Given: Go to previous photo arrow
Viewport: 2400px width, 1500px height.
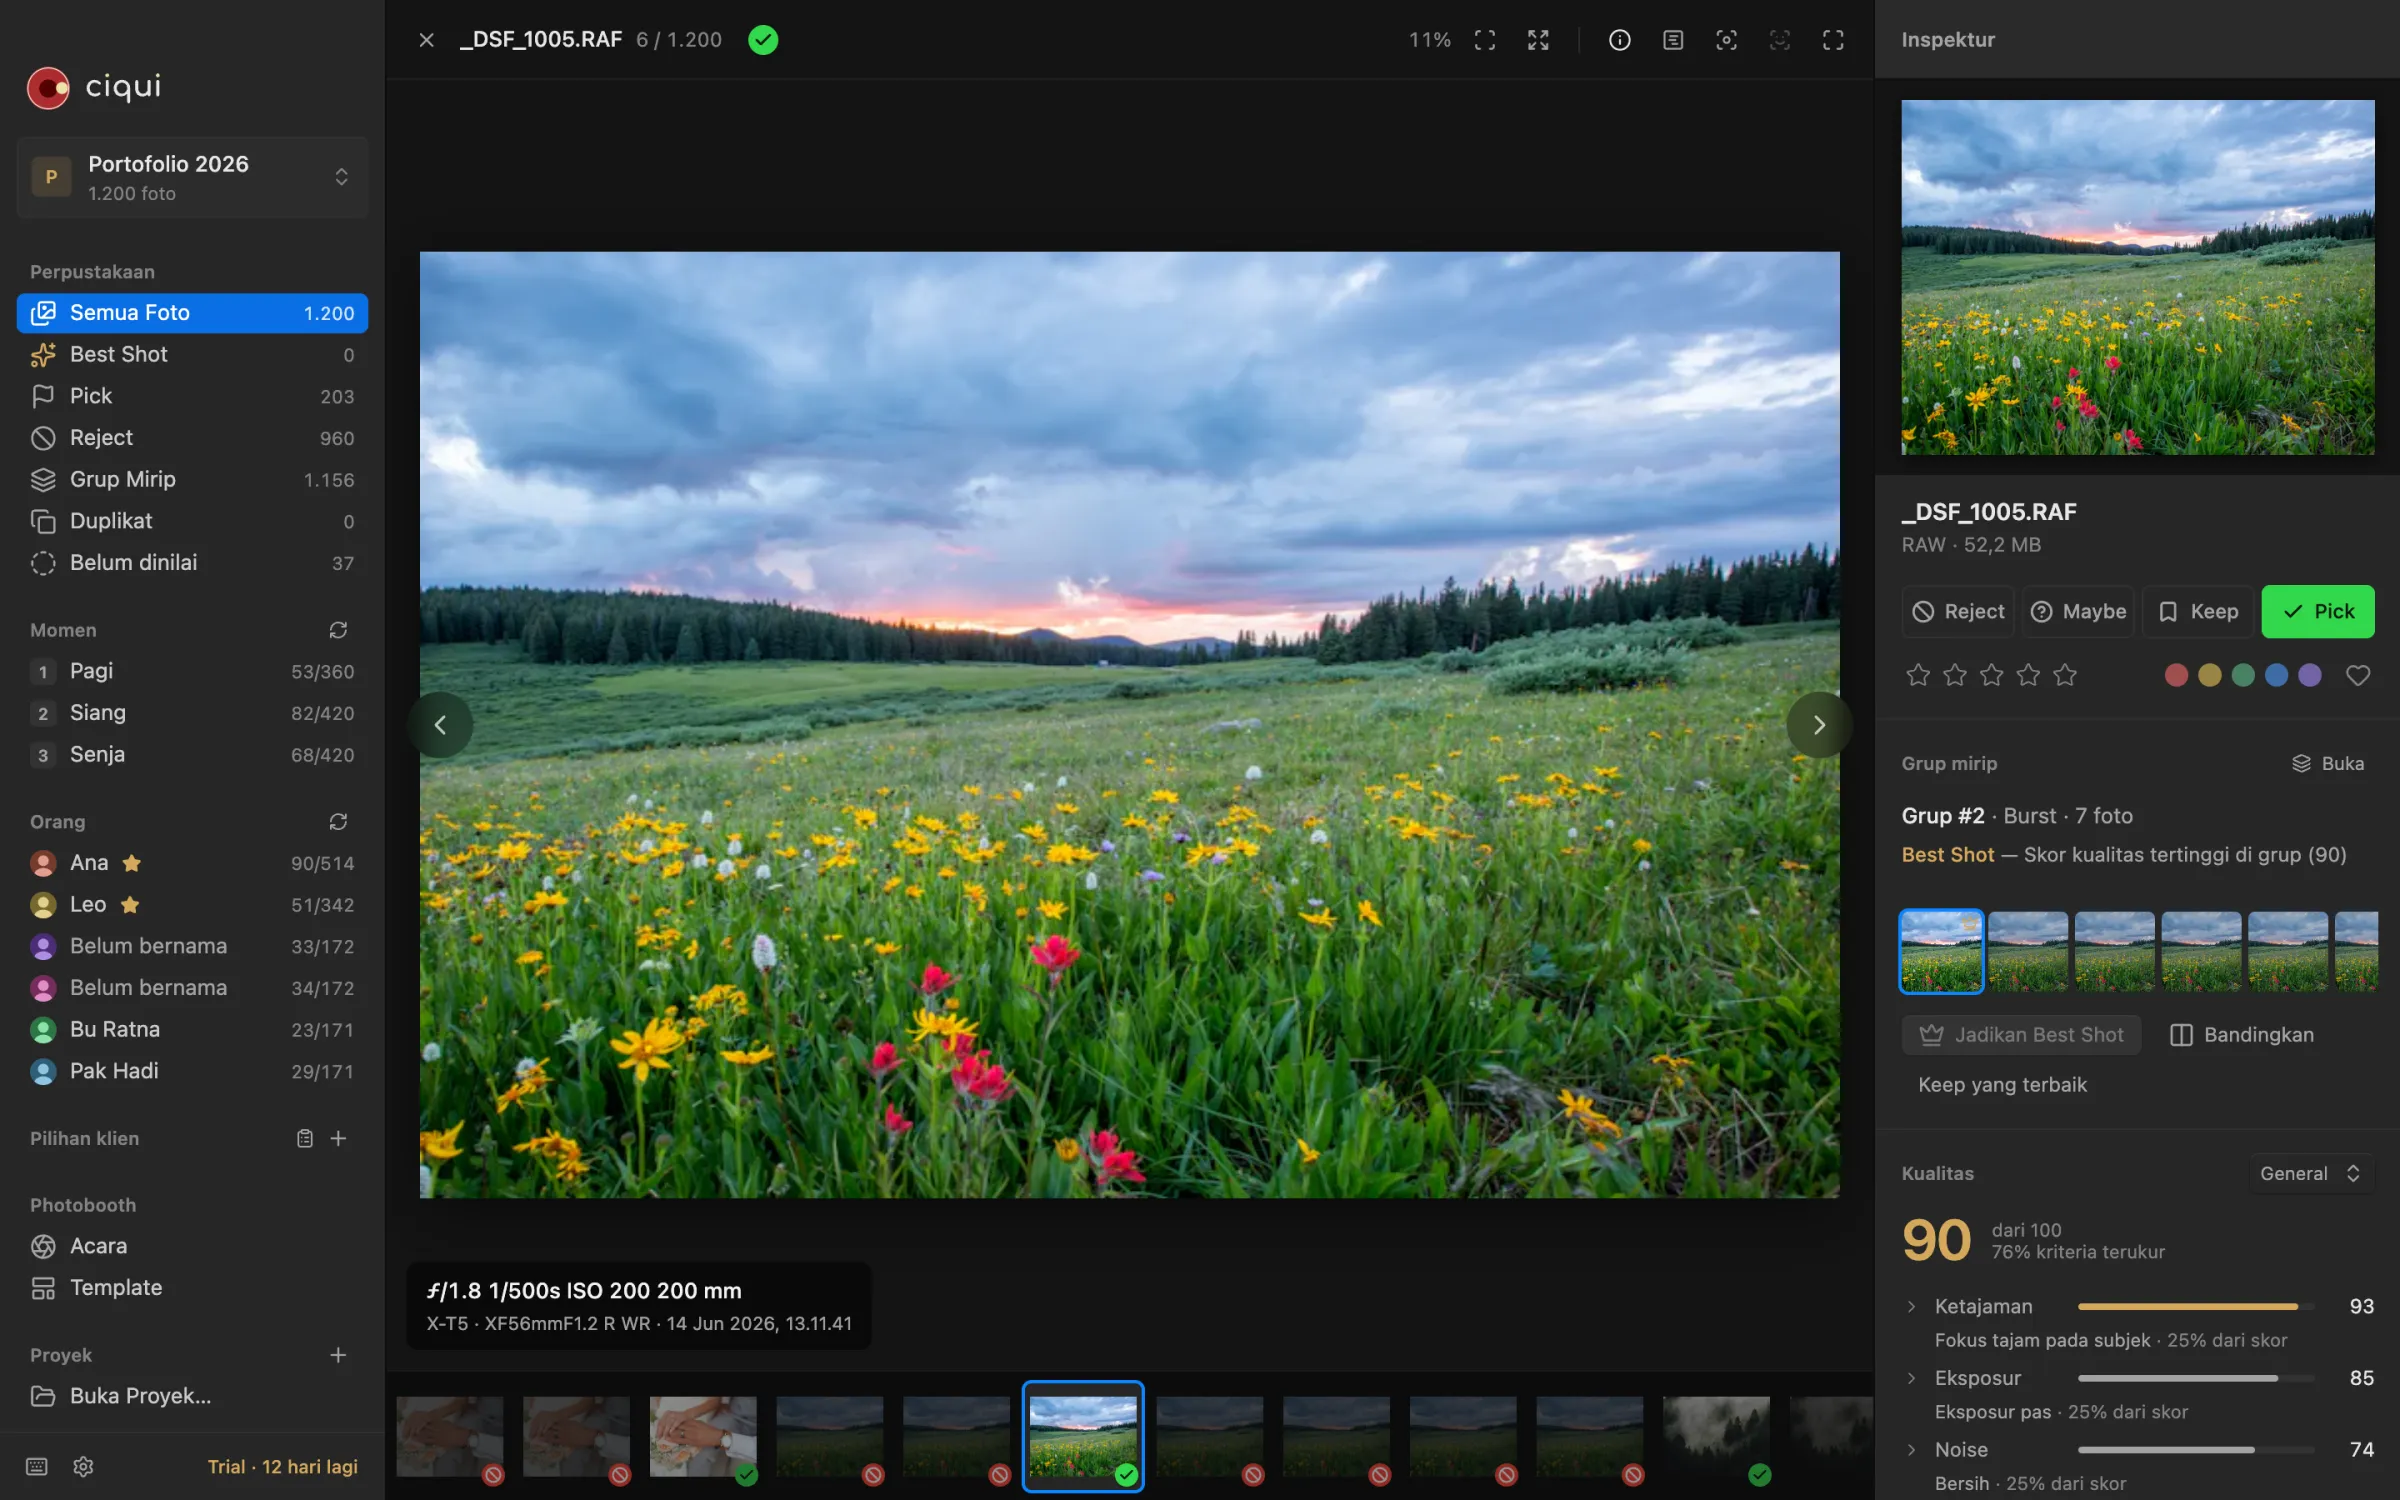Looking at the screenshot, I should coord(440,725).
